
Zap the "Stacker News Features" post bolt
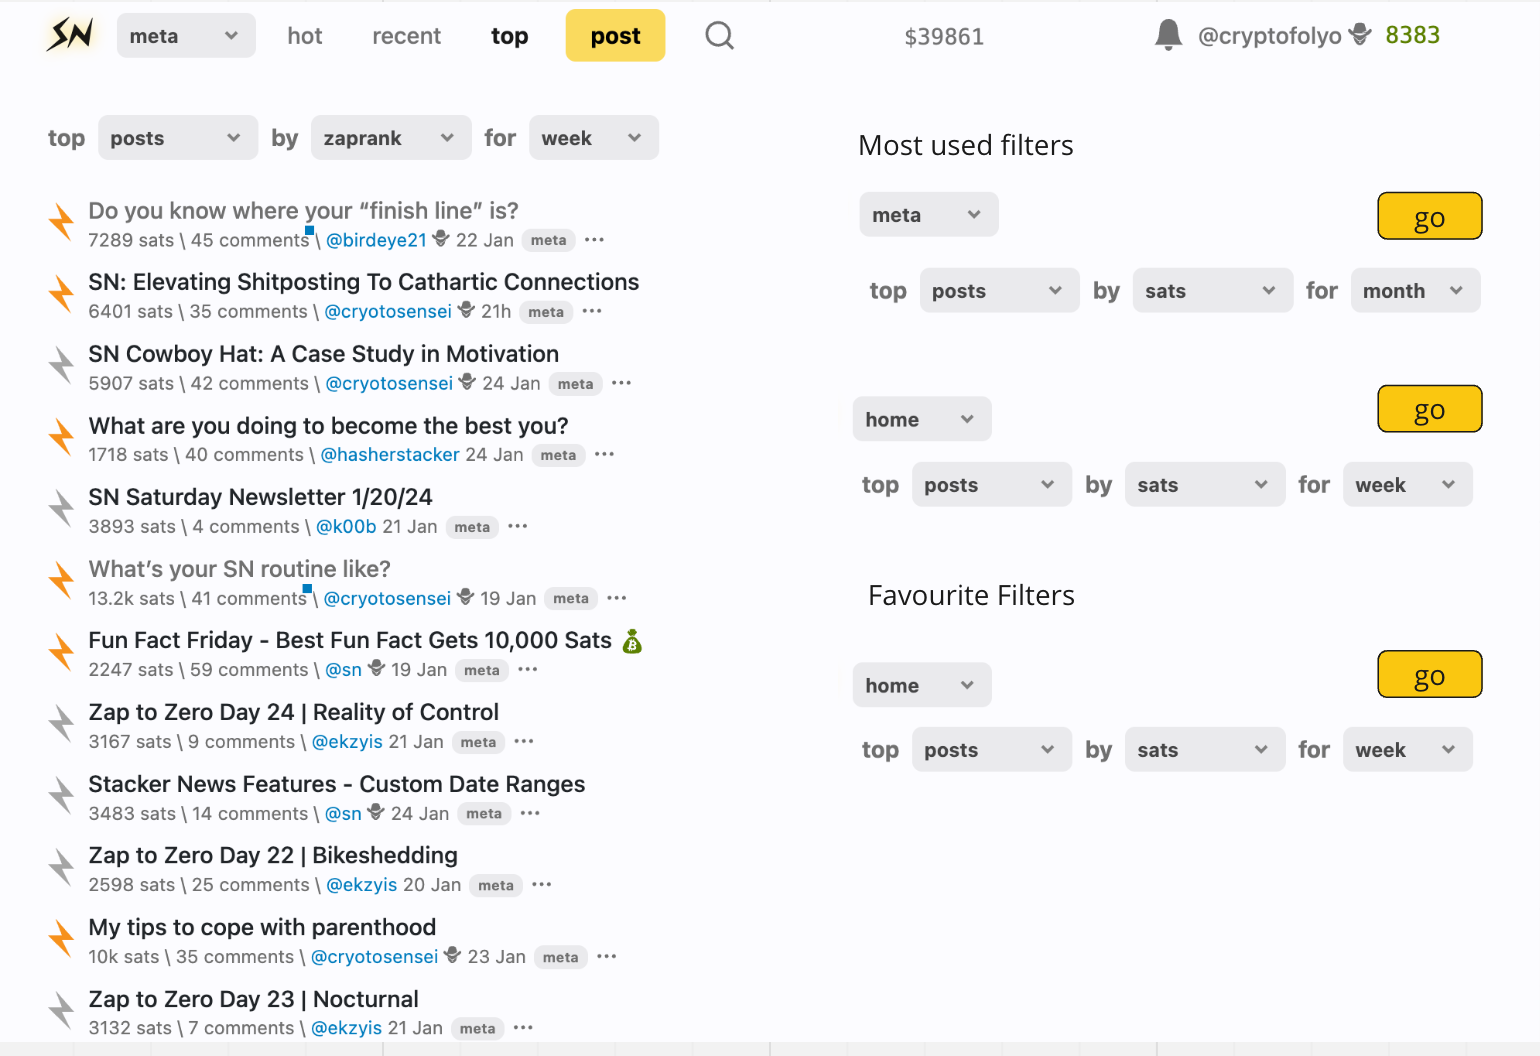coord(62,796)
